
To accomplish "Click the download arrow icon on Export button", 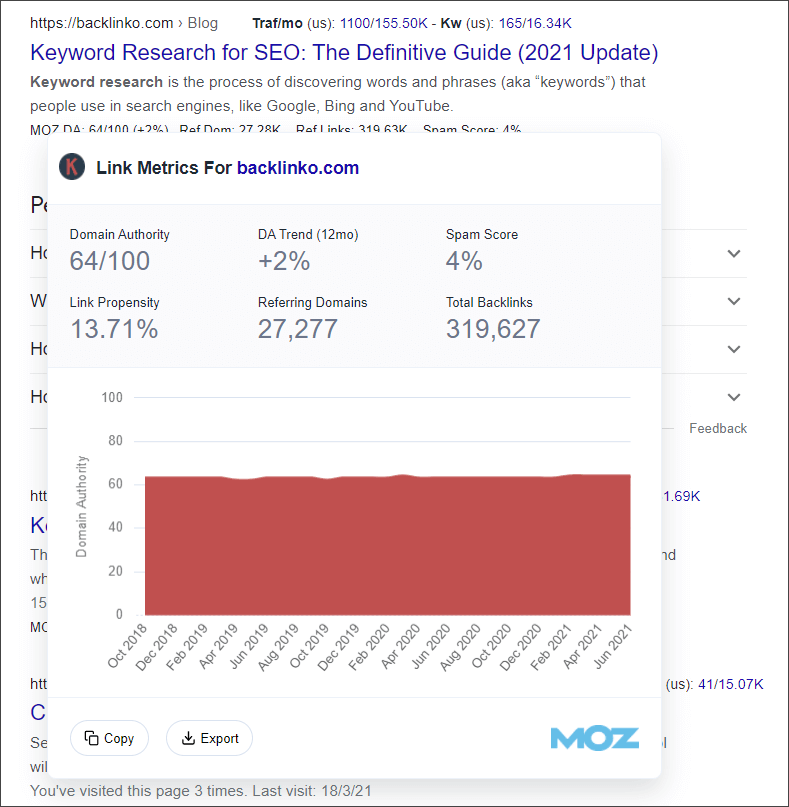I will [x=190, y=738].
